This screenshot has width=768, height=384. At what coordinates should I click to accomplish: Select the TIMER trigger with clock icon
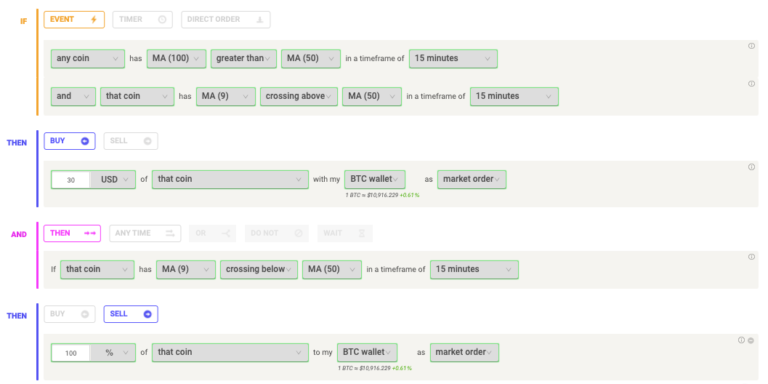tap(143, 20)
